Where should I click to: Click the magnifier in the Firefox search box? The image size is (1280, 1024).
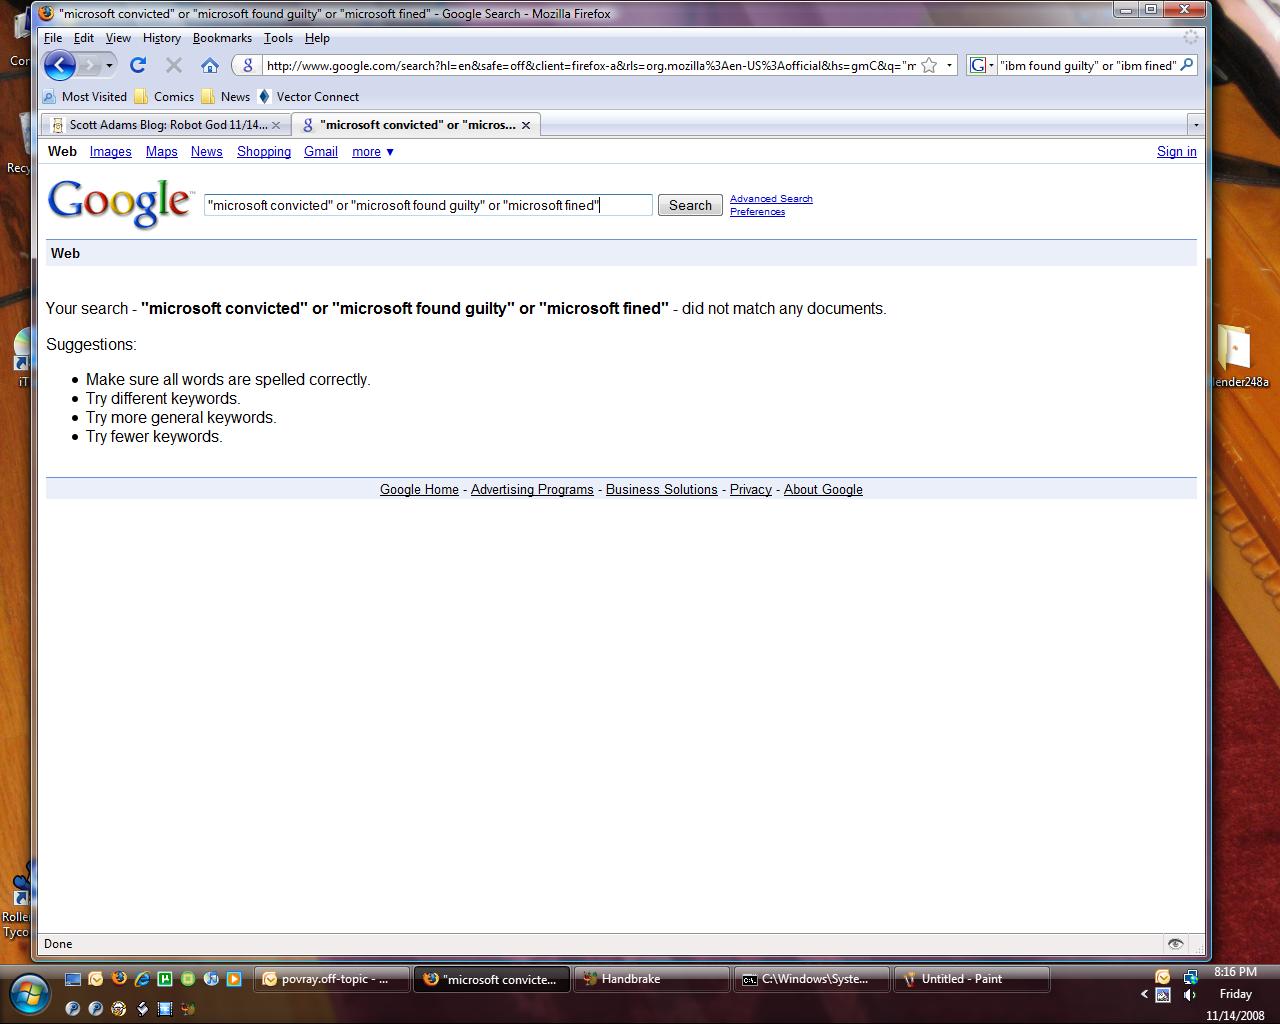(x=1187, y=65)
